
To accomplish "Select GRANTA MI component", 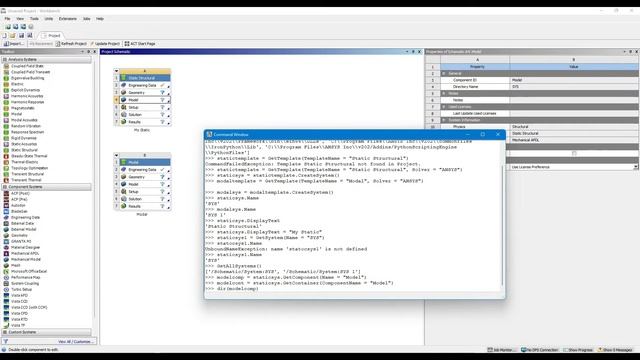I will tap(21, 242).
